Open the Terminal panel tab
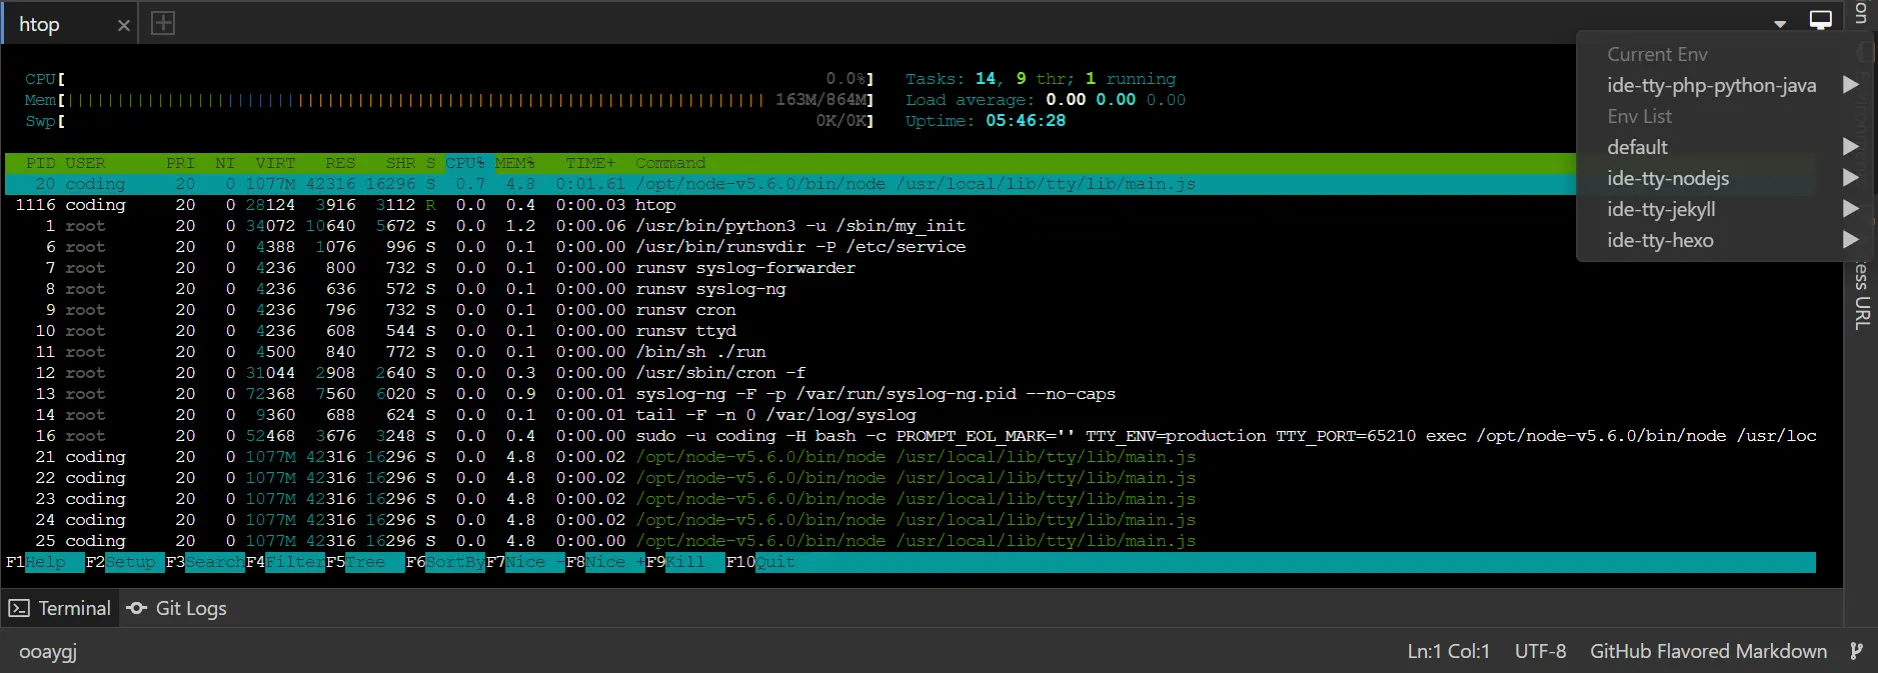This screenshot has width=1878, height=673. click(x=60, y=608)
